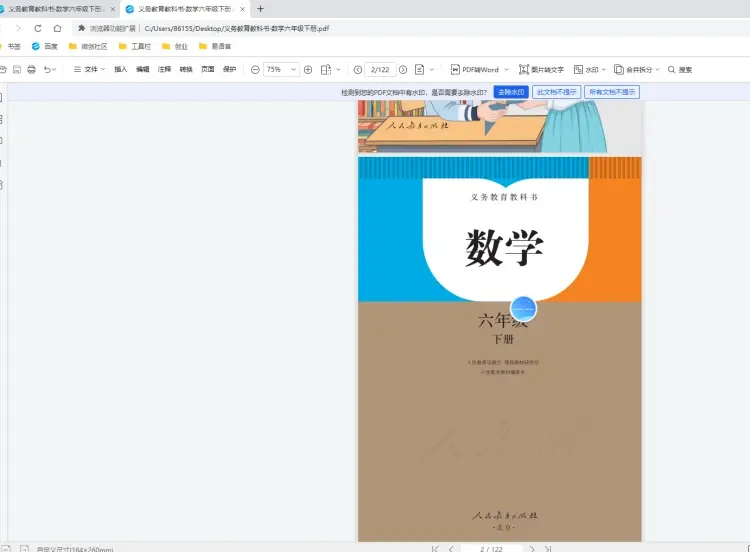Close the active PDF tab
Screen dimensions: 750x552
(243, 9)
